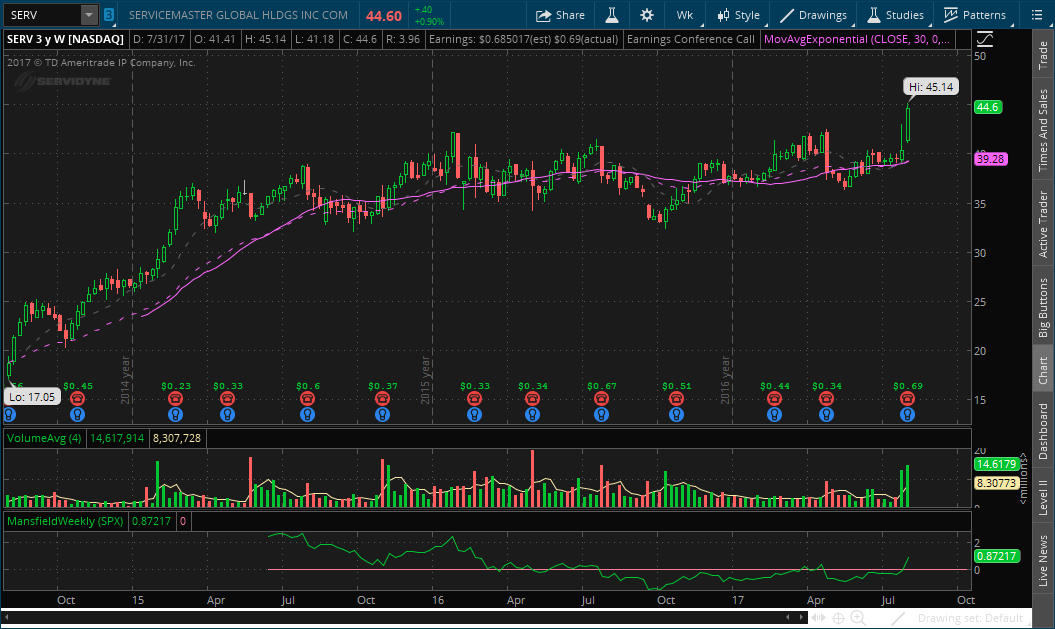Toggle the chart scale icon above price axis
The width and height of the screenshot is (1055, 629).
(x=985, y=39)
